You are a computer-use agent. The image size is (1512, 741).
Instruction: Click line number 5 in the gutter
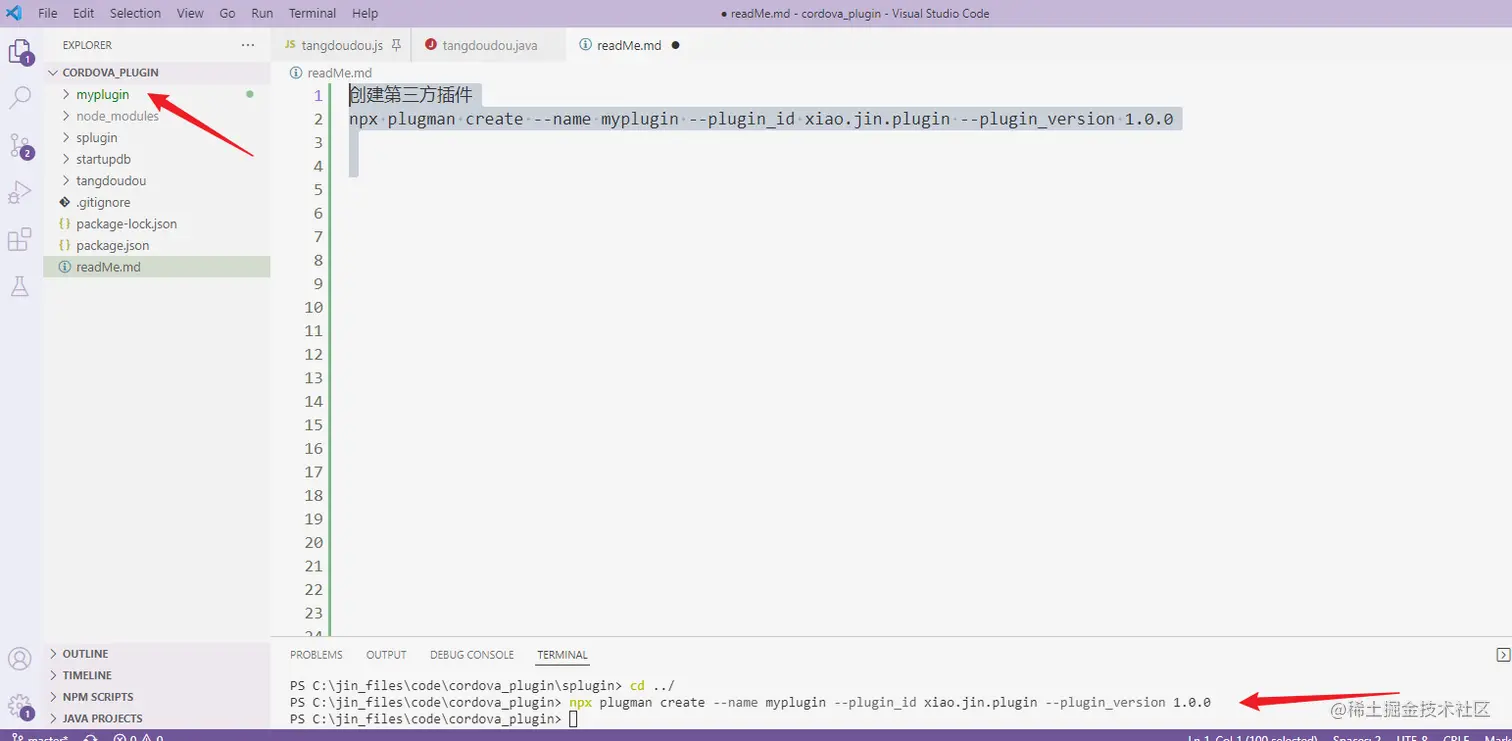pyautogui.click(x=318, y=190)
